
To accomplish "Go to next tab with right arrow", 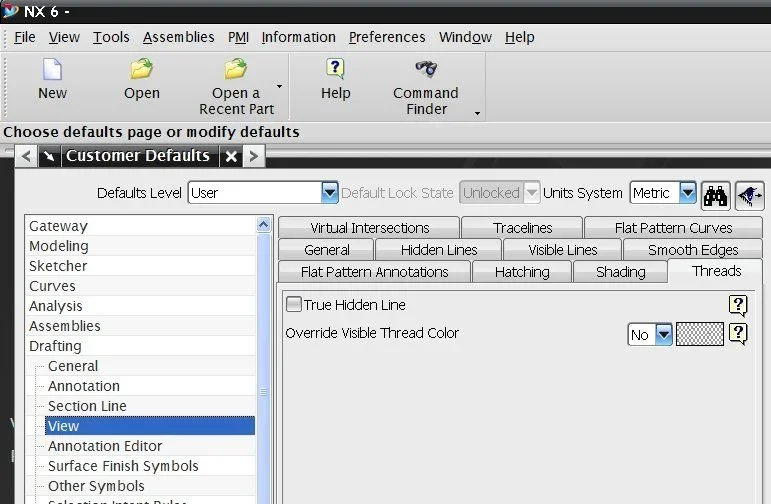I will [x=254, y=156].
